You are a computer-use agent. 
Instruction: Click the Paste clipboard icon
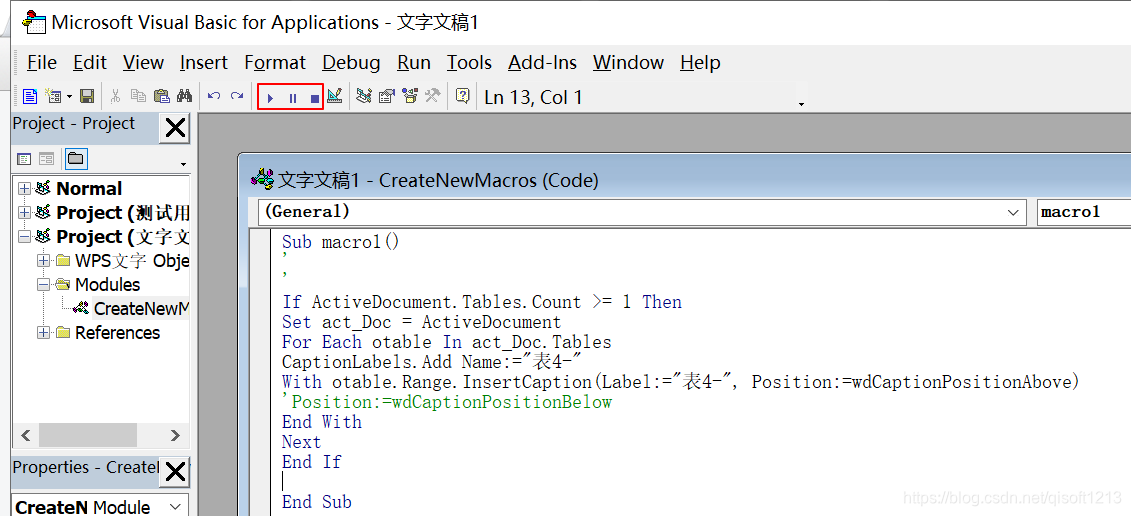162,96
